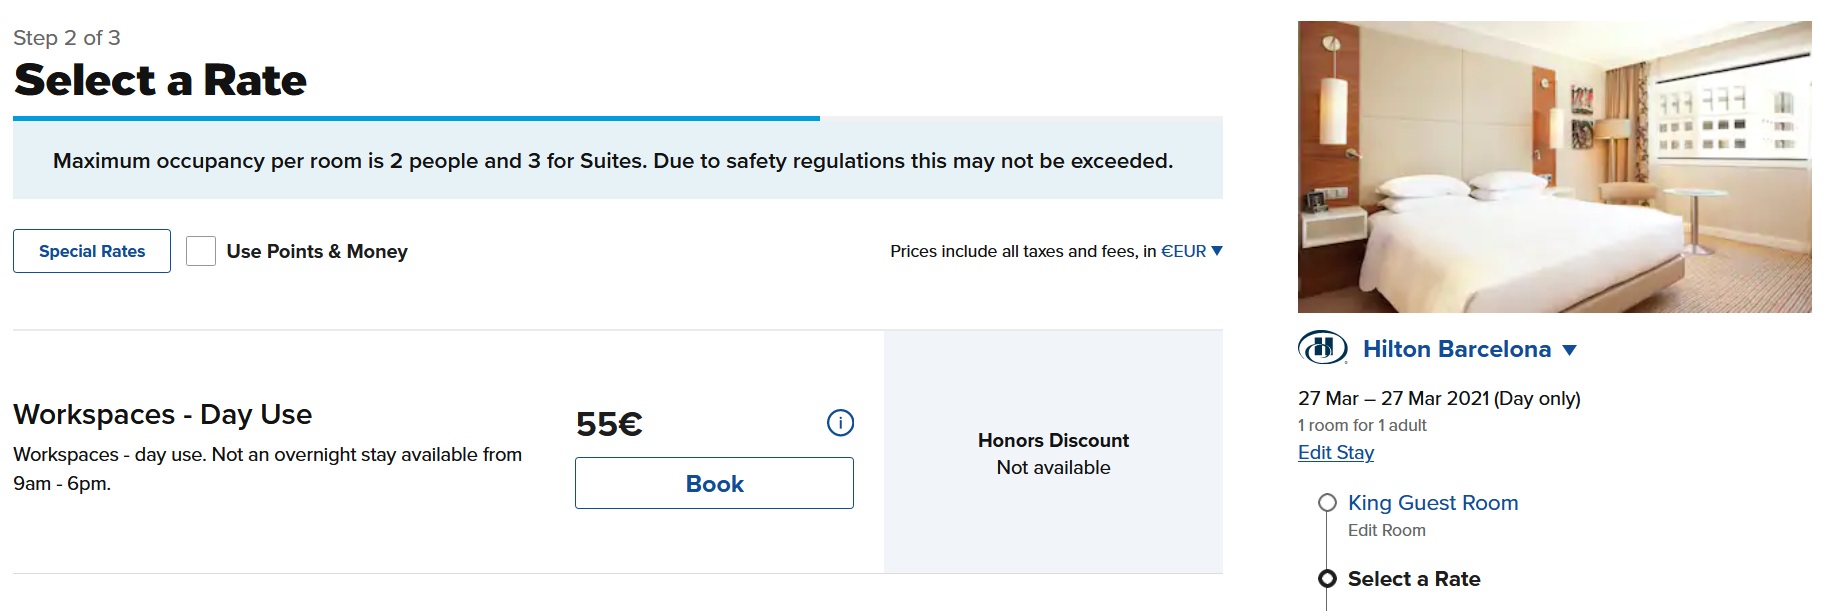Expand the currency dropdown arrow next to €EUR

pyautogui.click(x=1217, y=251)
